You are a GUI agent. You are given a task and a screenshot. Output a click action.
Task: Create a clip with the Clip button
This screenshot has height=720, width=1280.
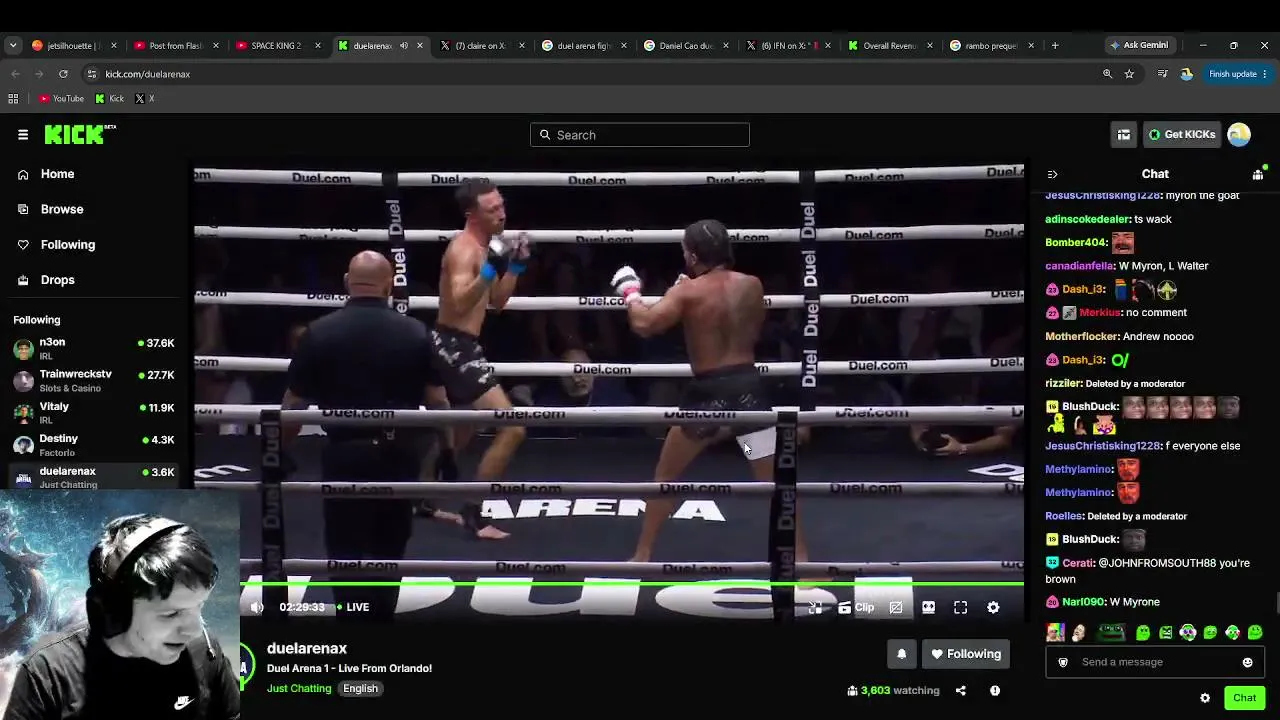coord(857,607)
